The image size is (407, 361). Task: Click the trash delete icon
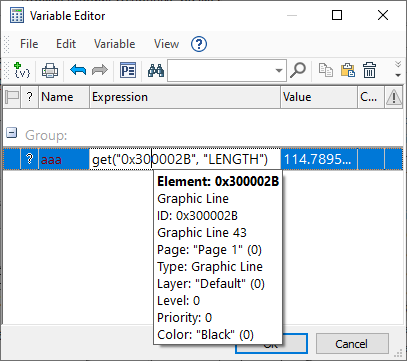coord(369,70)
